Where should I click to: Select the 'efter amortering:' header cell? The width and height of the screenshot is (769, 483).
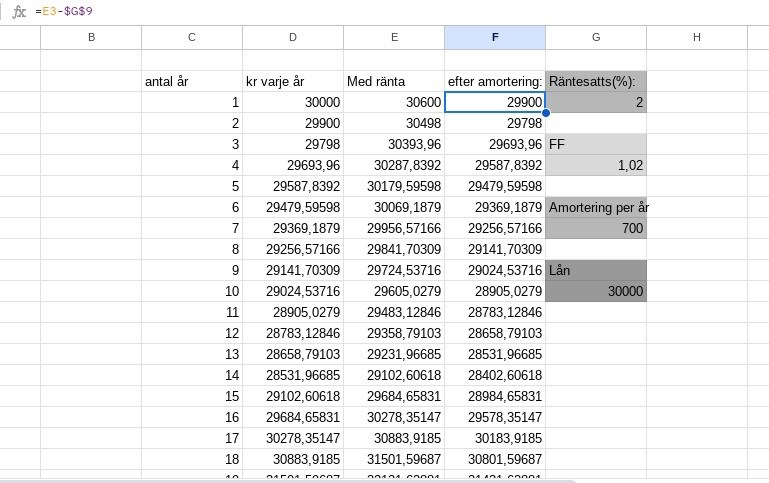[495, 81]
